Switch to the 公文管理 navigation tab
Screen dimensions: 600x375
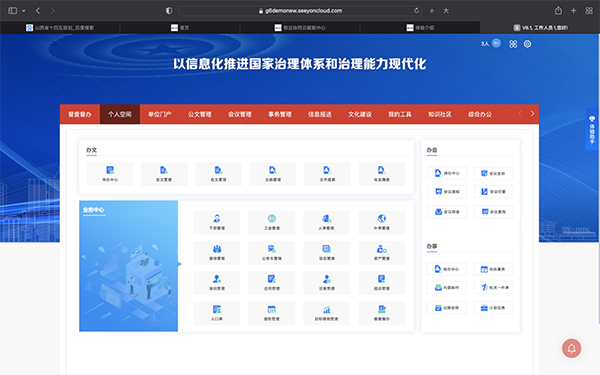point(199,114)
